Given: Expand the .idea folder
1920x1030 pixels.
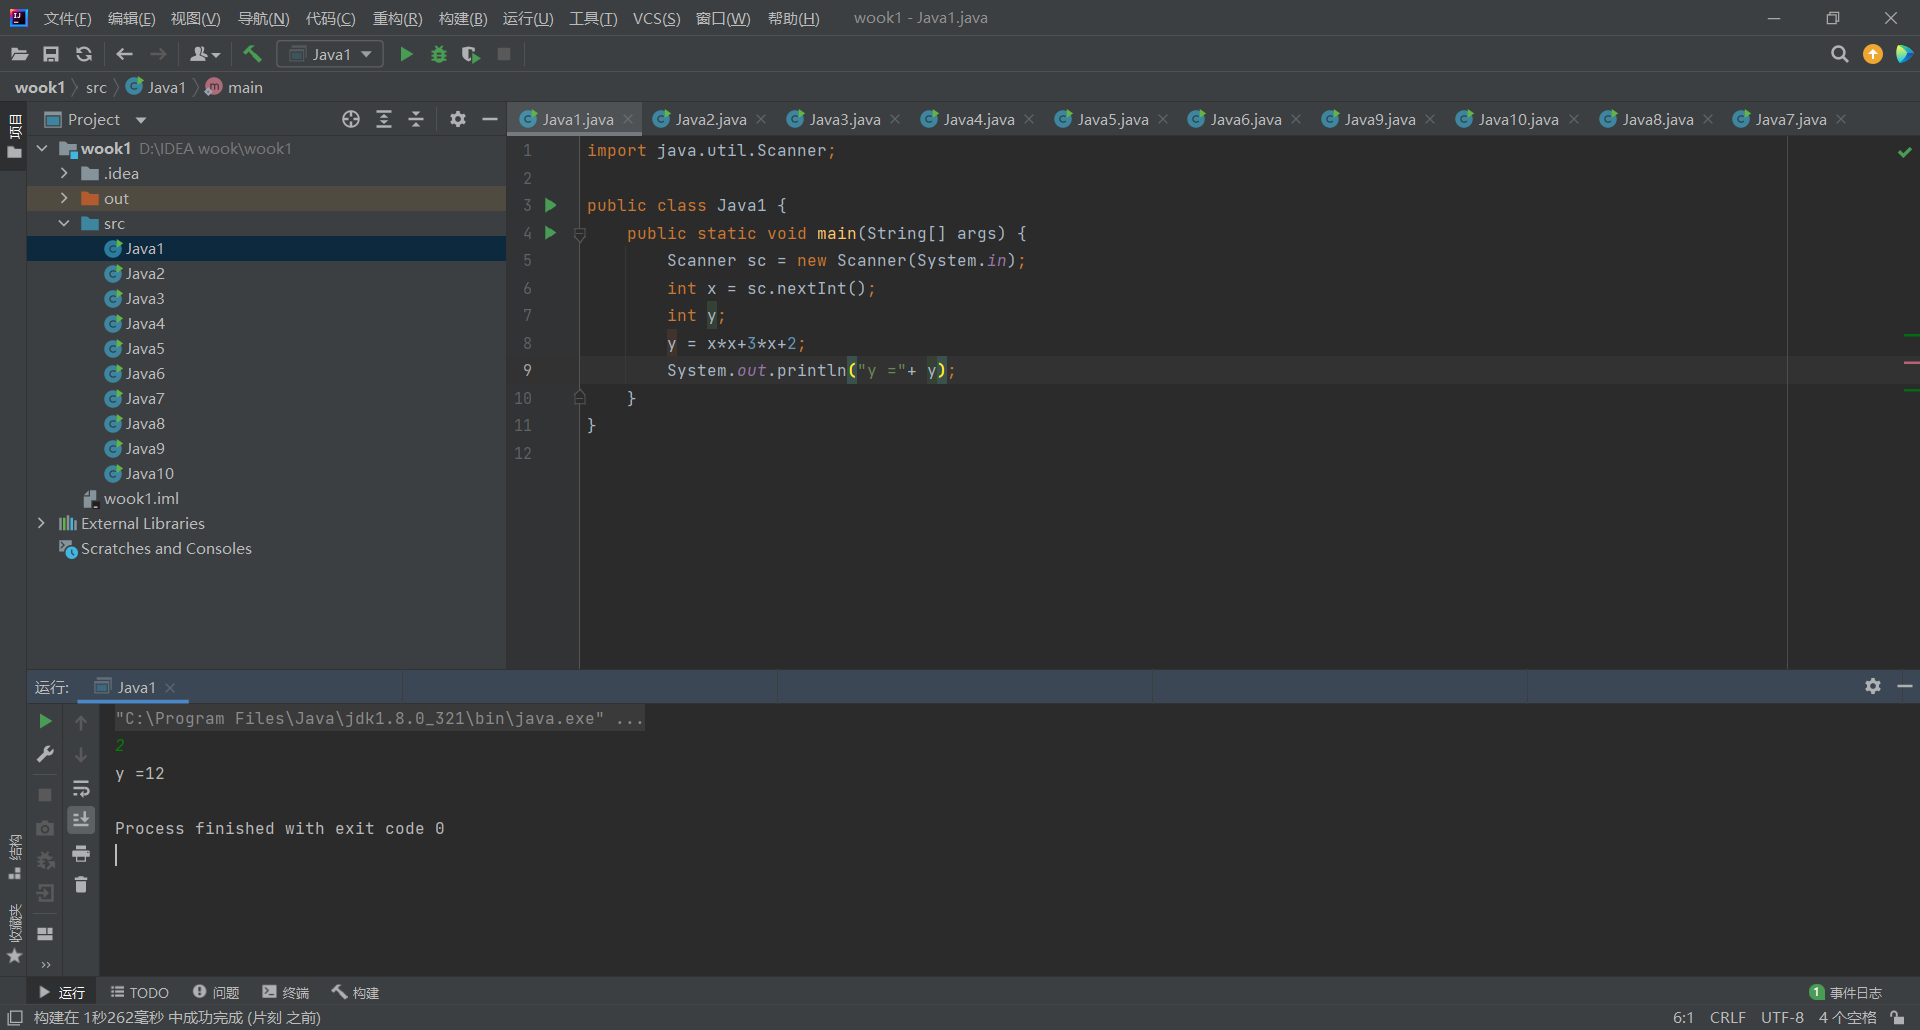Looking at the screenshot, I should pyautogui.click(x=64, y=173).
